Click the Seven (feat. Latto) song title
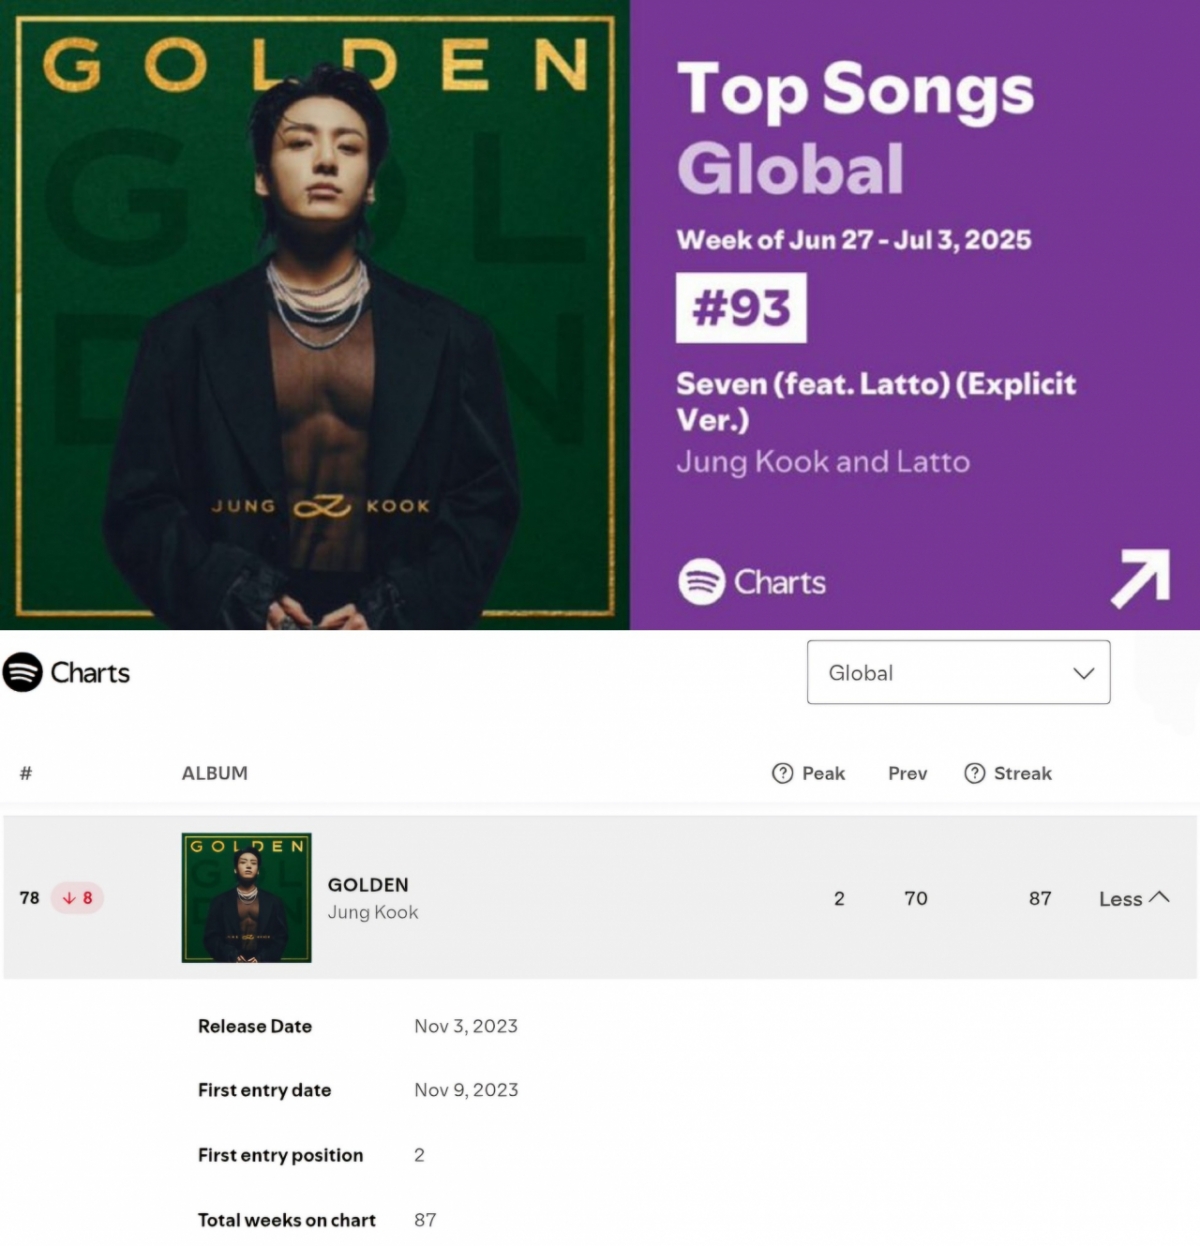Image resolution: width=1200 pixels, height=1246 pixels. pyautogui.click(x=876, y=401)
